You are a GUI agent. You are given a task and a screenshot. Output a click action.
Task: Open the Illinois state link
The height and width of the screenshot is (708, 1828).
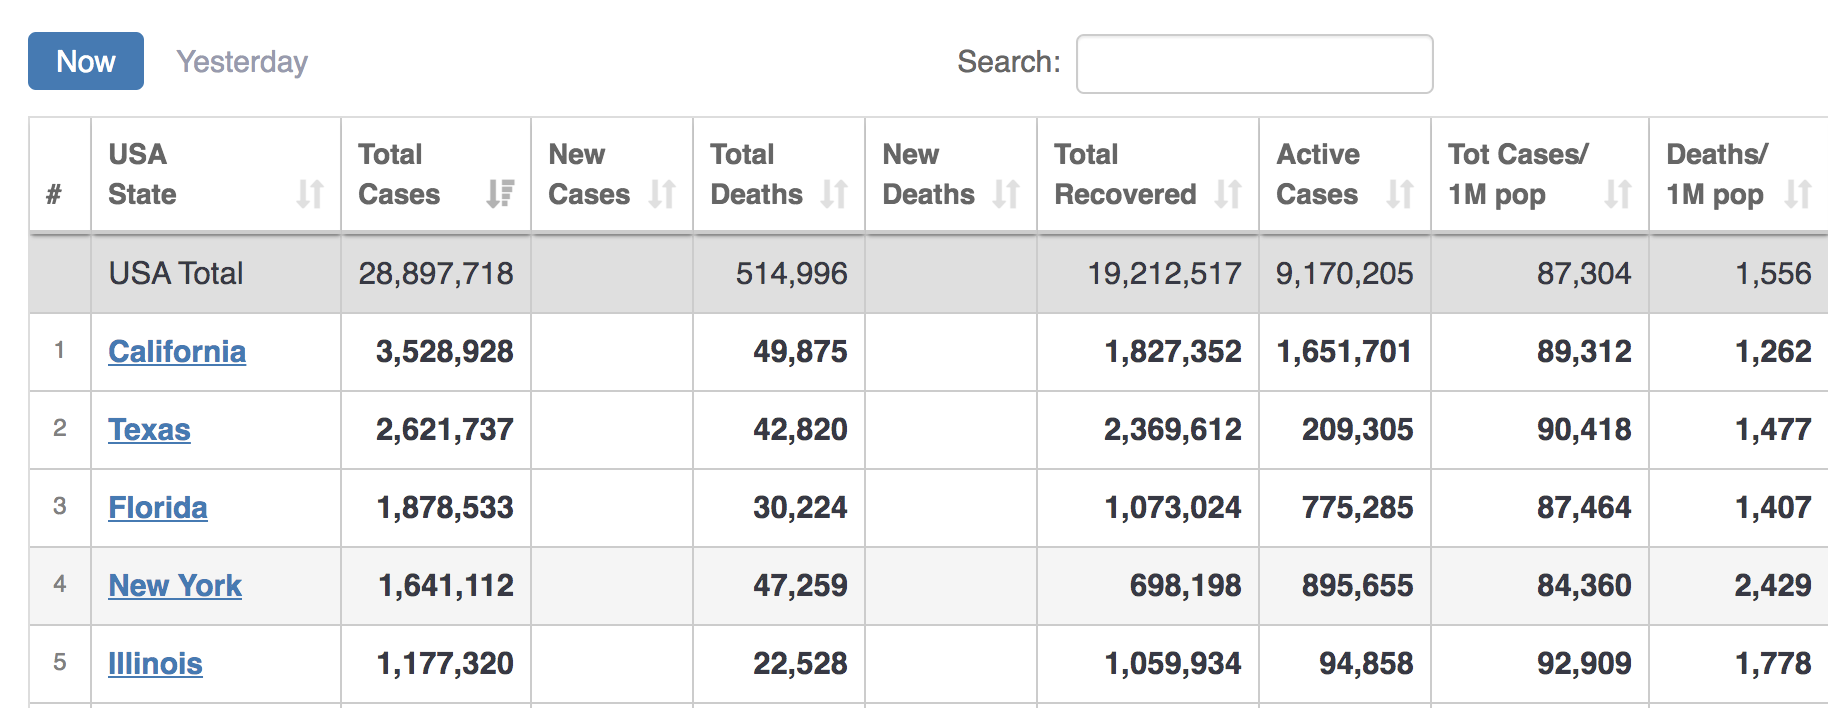coord(155,664)
